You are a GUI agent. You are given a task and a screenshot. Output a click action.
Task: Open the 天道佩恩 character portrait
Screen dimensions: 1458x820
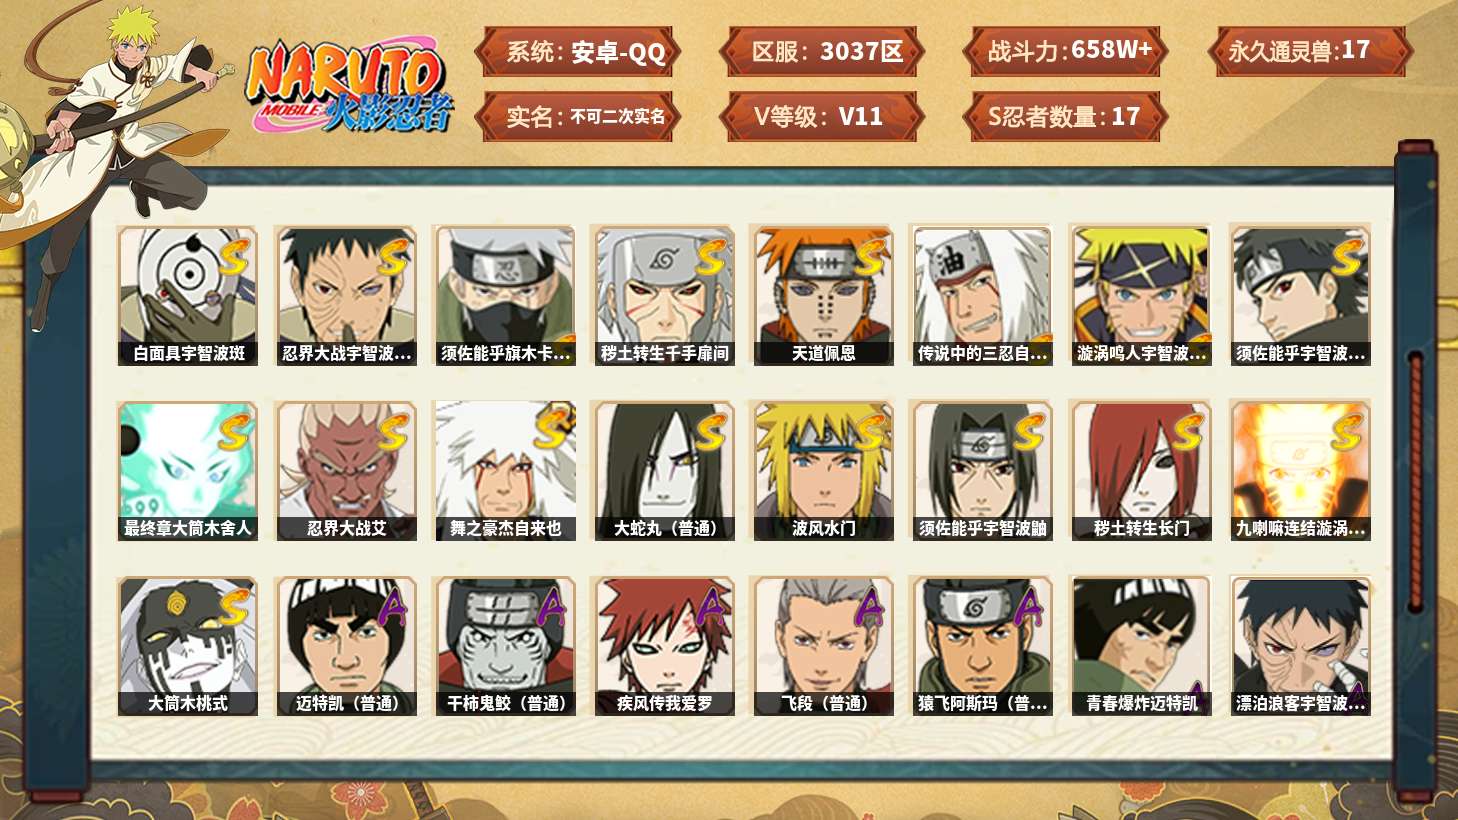[823, 296]
